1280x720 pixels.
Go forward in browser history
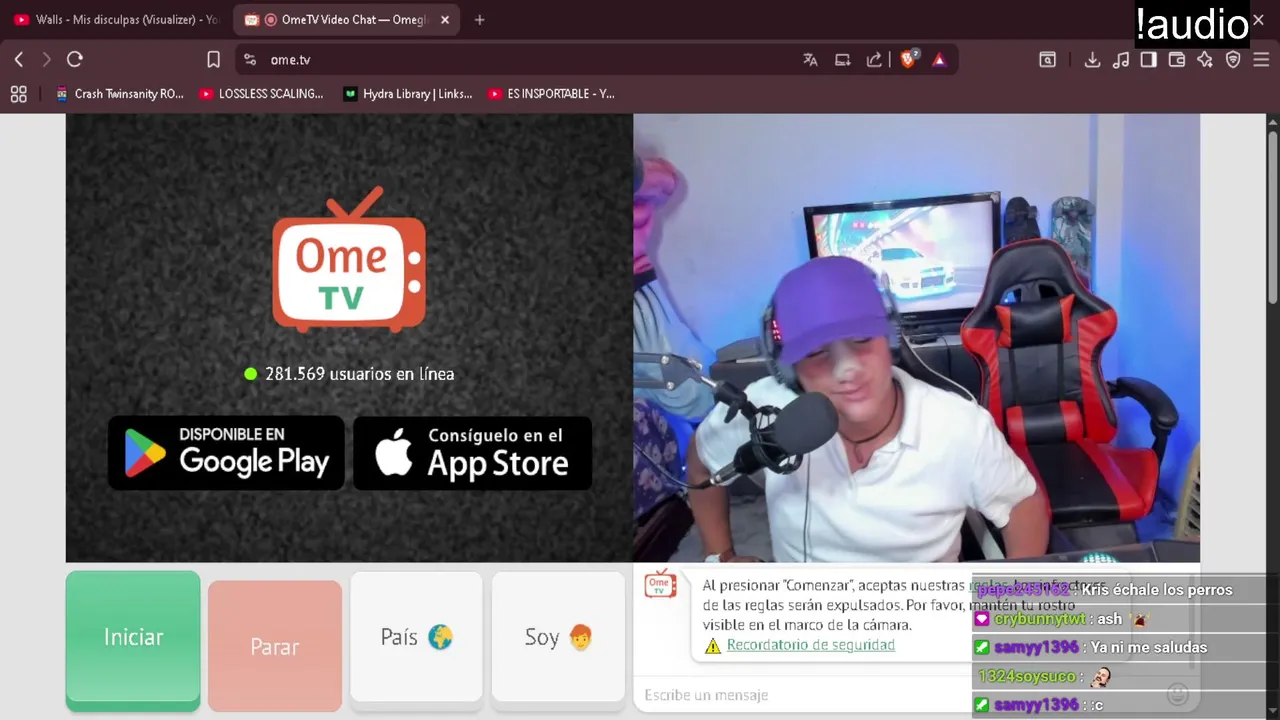46,60
